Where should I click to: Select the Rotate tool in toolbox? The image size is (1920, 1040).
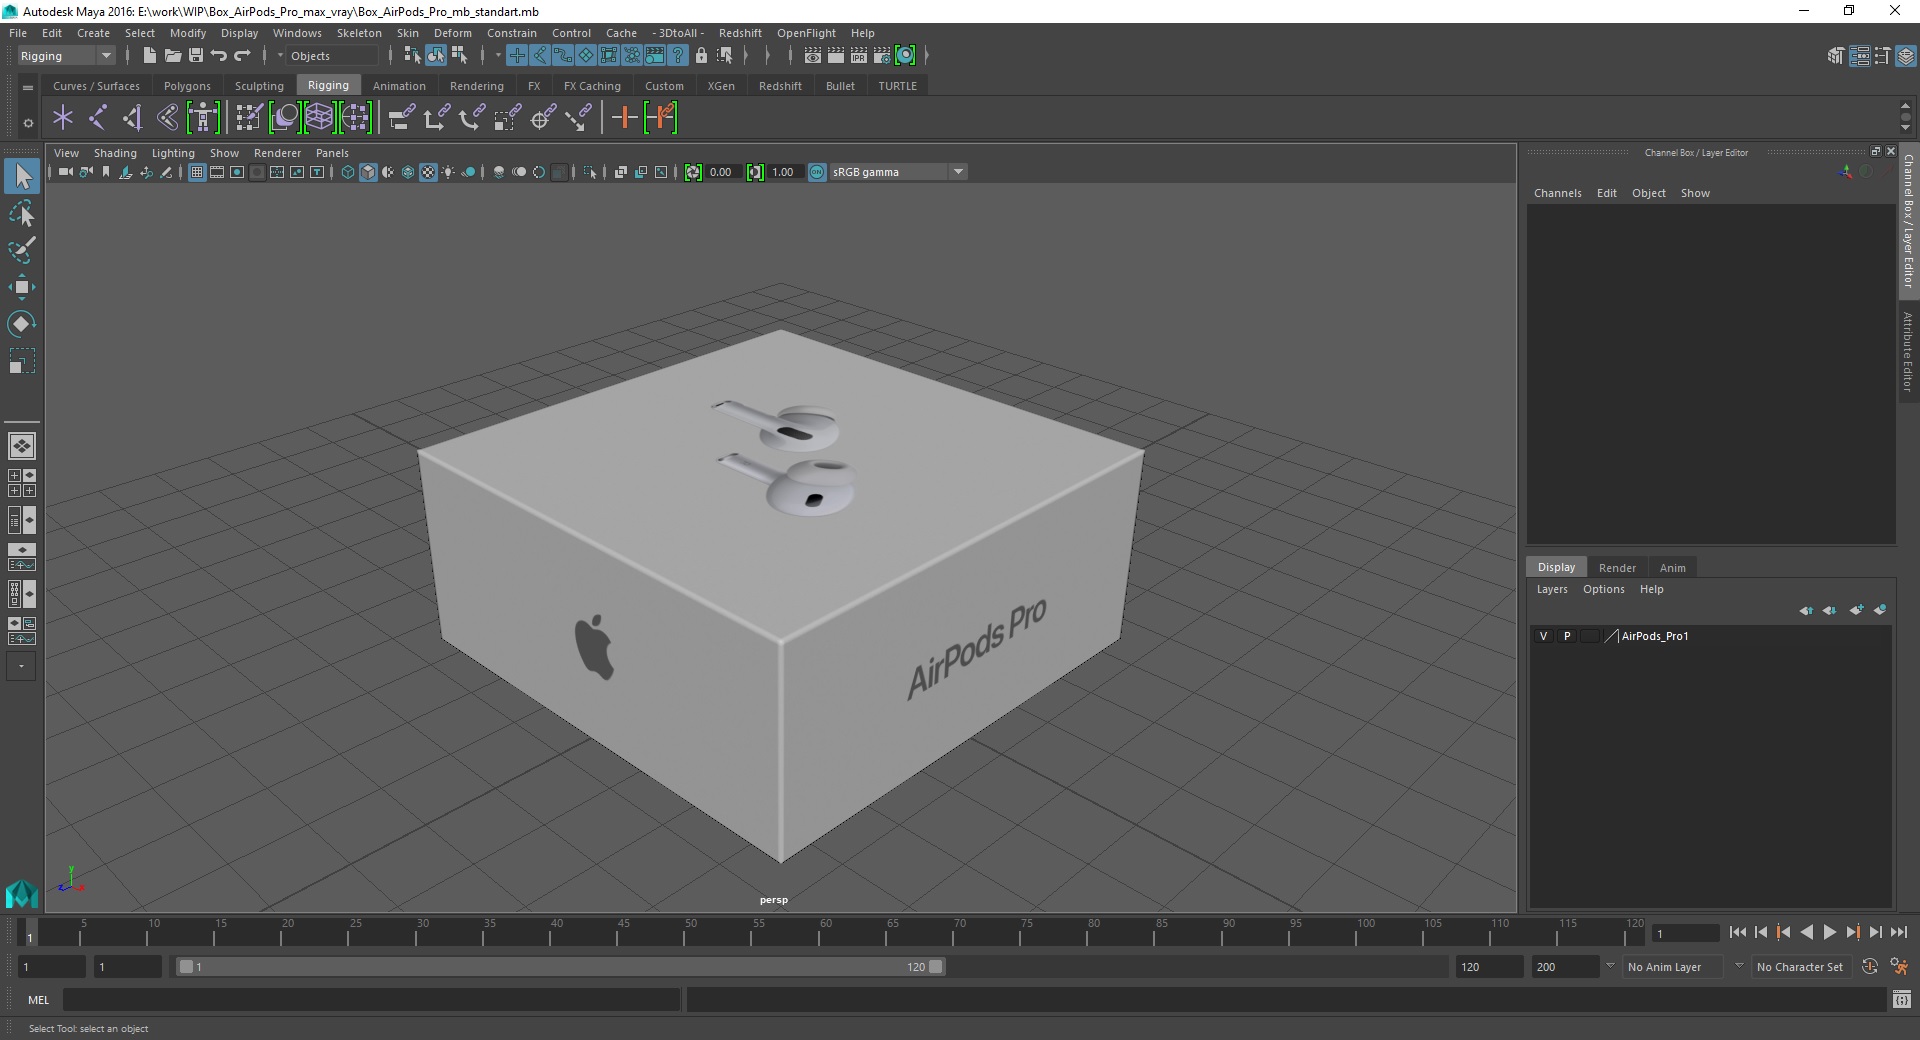click(22, 324)
